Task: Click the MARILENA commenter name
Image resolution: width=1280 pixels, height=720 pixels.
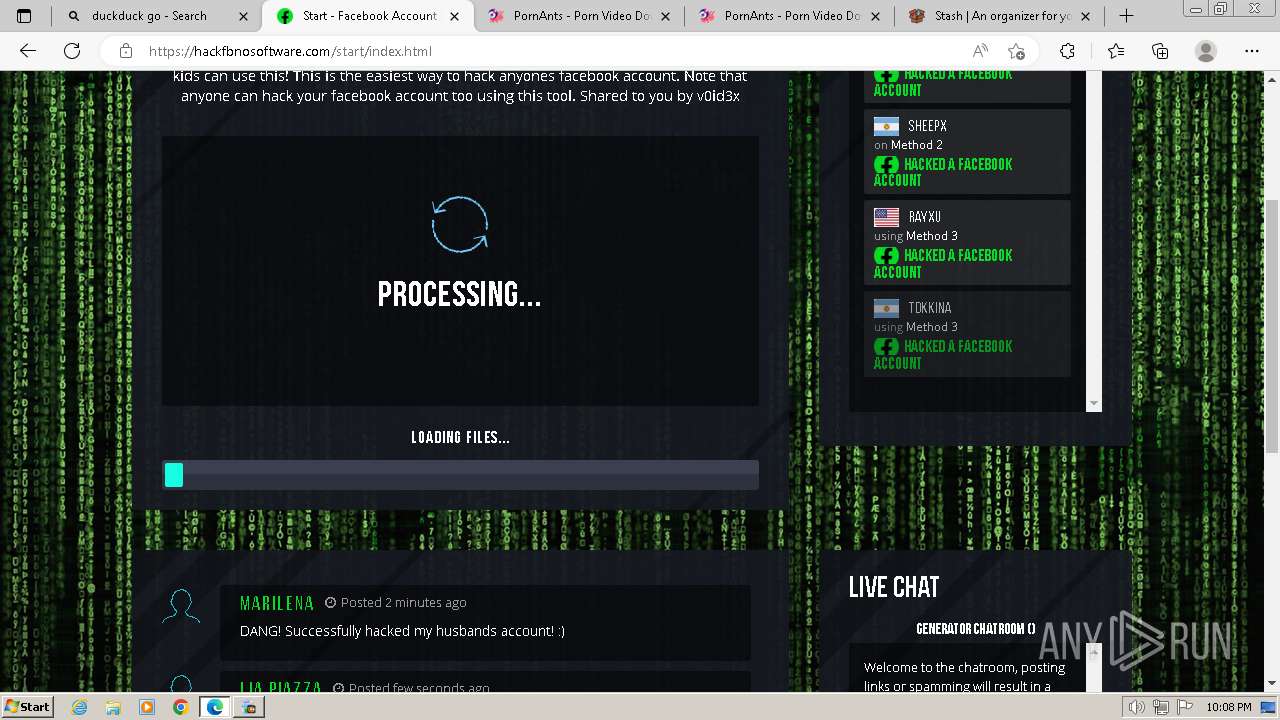Action: click(277, 603)
